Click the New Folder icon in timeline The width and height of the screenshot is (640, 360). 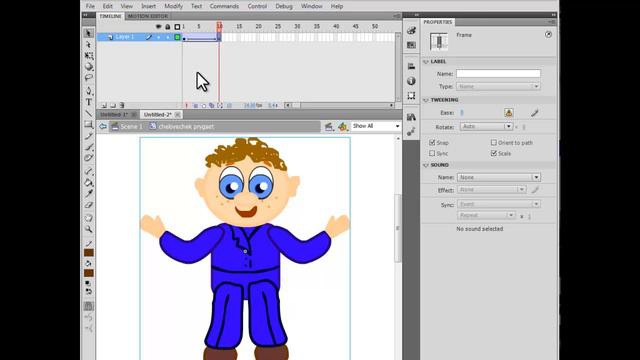[x=113, y=105]
